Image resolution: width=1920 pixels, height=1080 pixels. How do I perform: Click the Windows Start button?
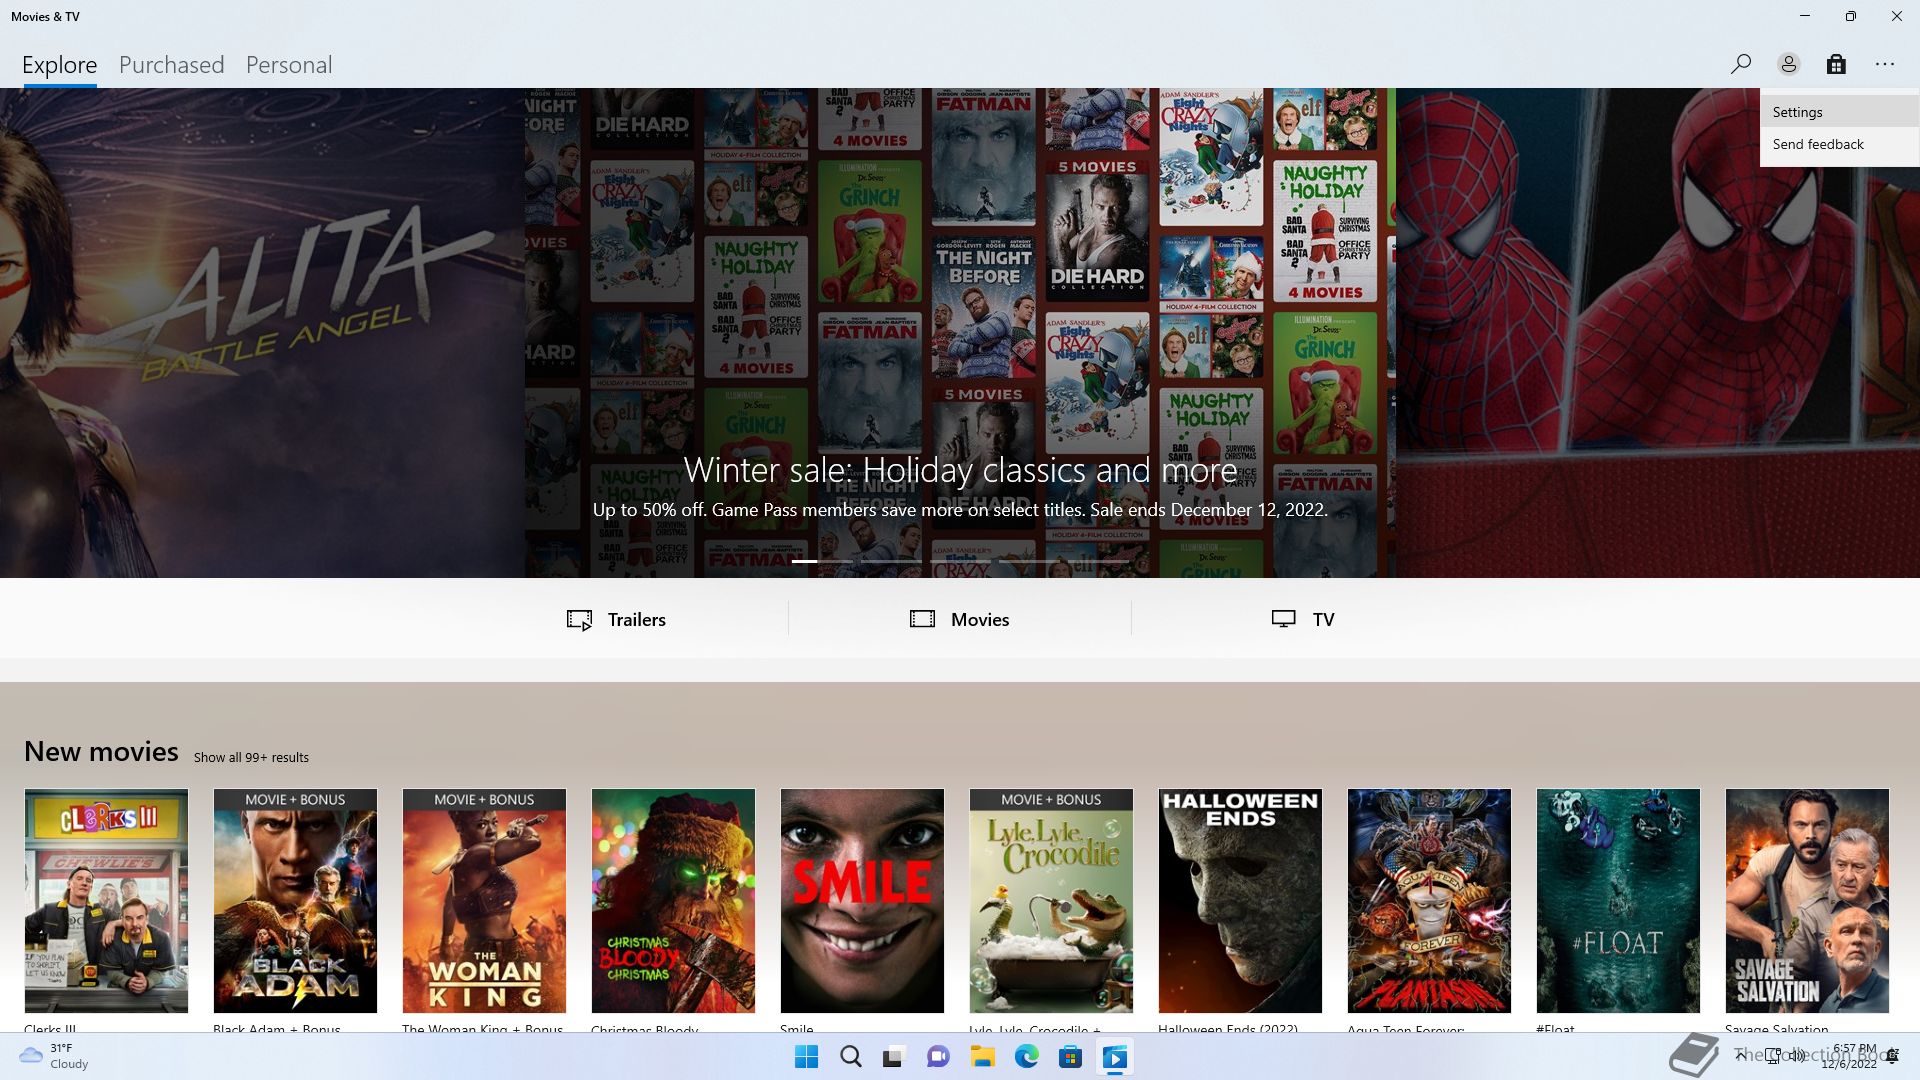[806, 1057]
